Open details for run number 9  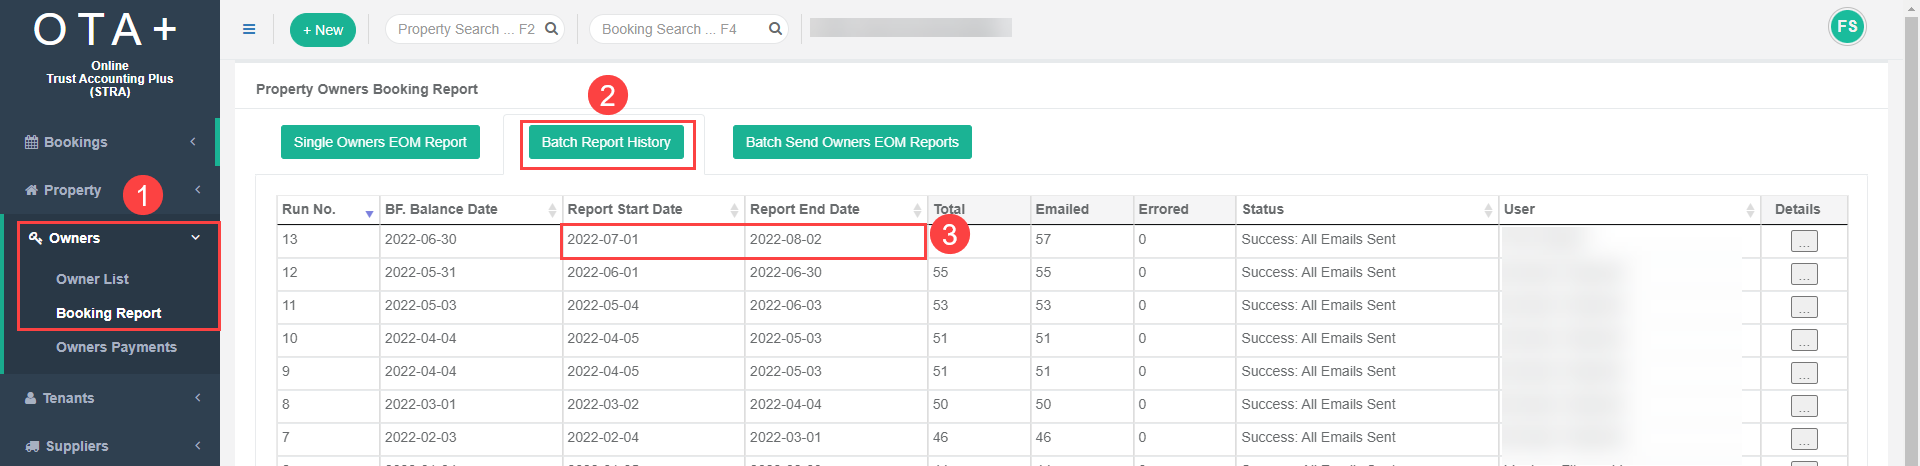click(x=1804, y=373)
